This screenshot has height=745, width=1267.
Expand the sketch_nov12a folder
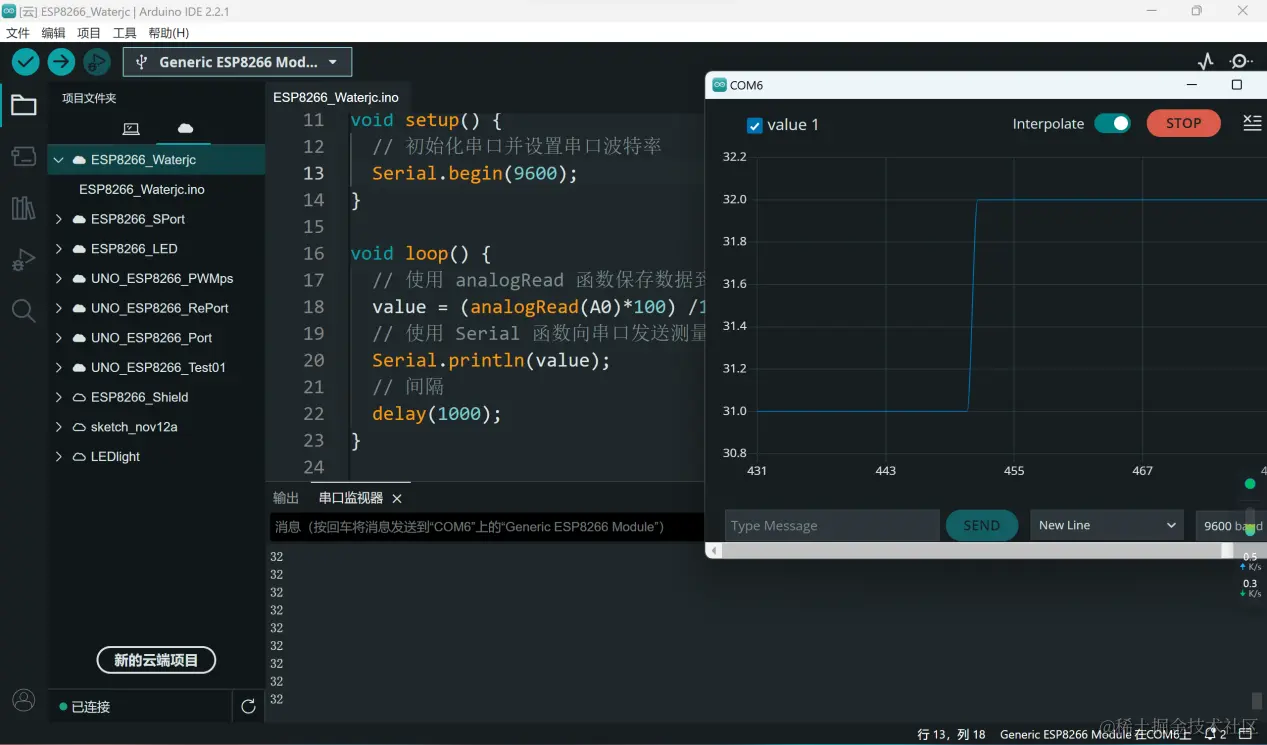pyautogui.click(x=59, y=427)
